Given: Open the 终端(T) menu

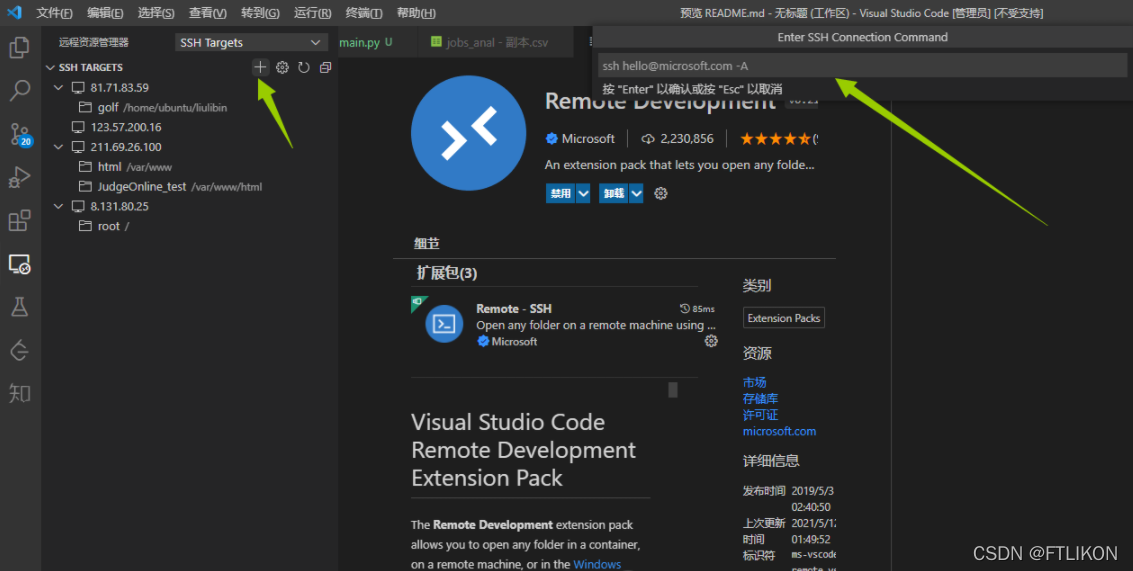Looking at the screenshot, I should [x=364, y=13].
